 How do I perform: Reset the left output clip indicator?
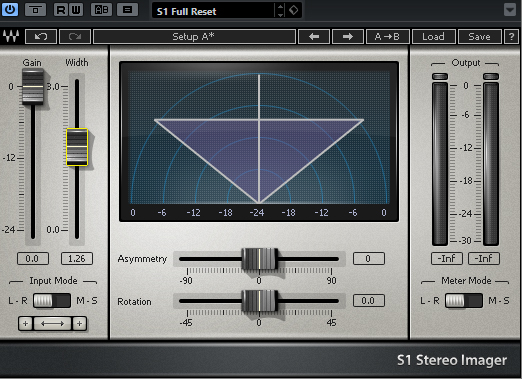click(440, 77)
